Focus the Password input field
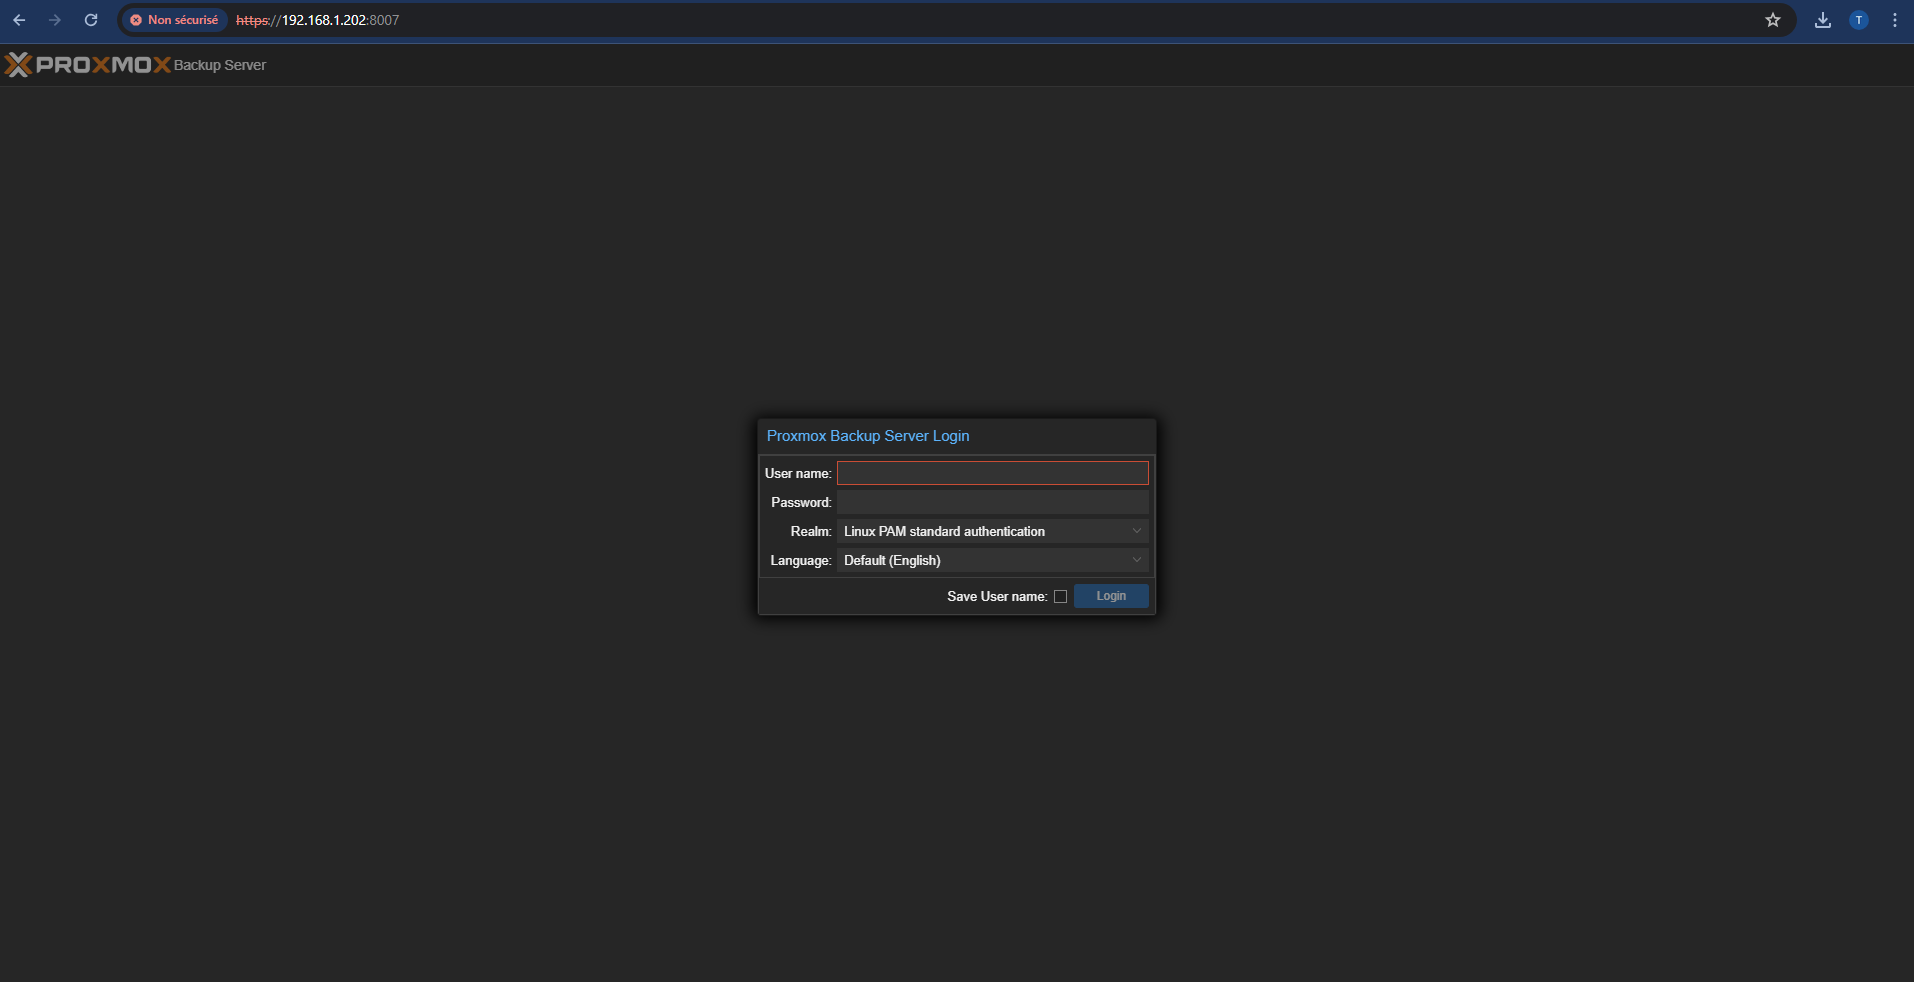 (x=992, y=502)
